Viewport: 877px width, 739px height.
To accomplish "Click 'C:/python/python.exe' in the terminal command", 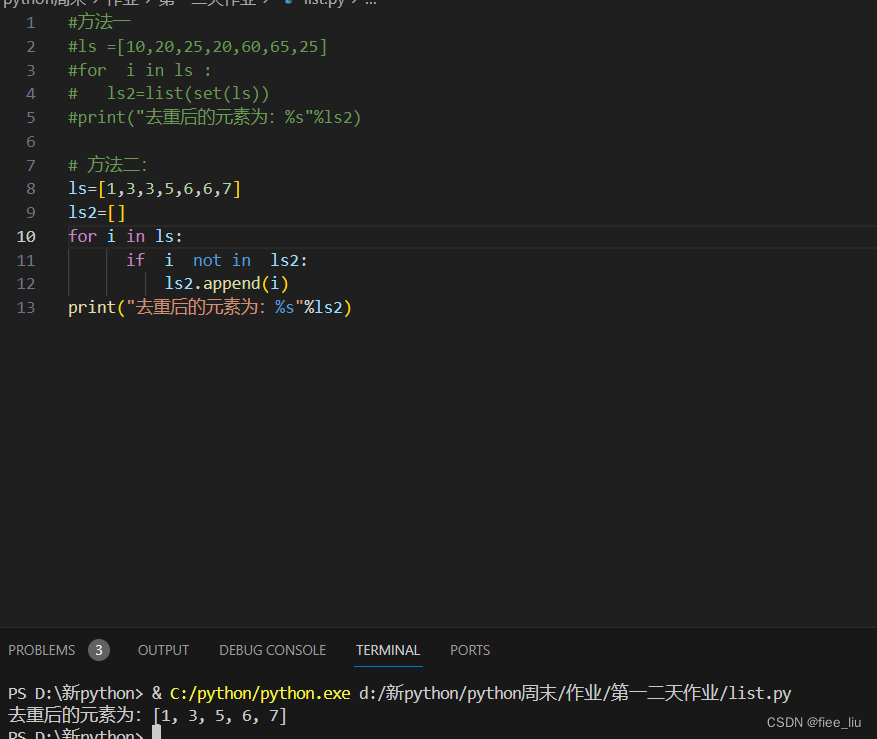I will coord(260,694).
